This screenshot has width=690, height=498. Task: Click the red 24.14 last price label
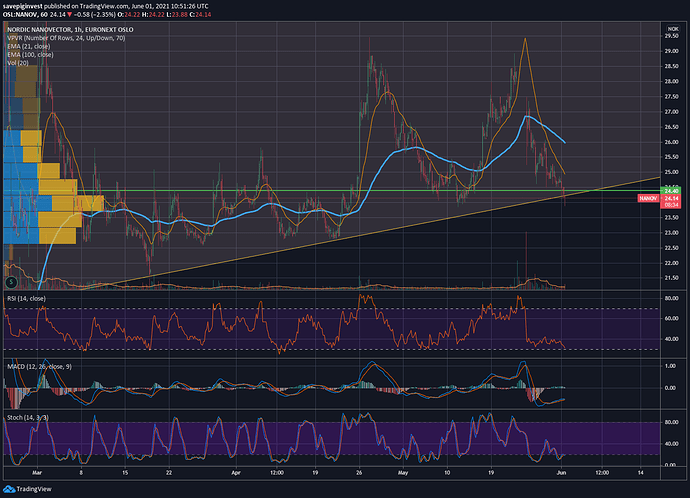coord(671,198)
